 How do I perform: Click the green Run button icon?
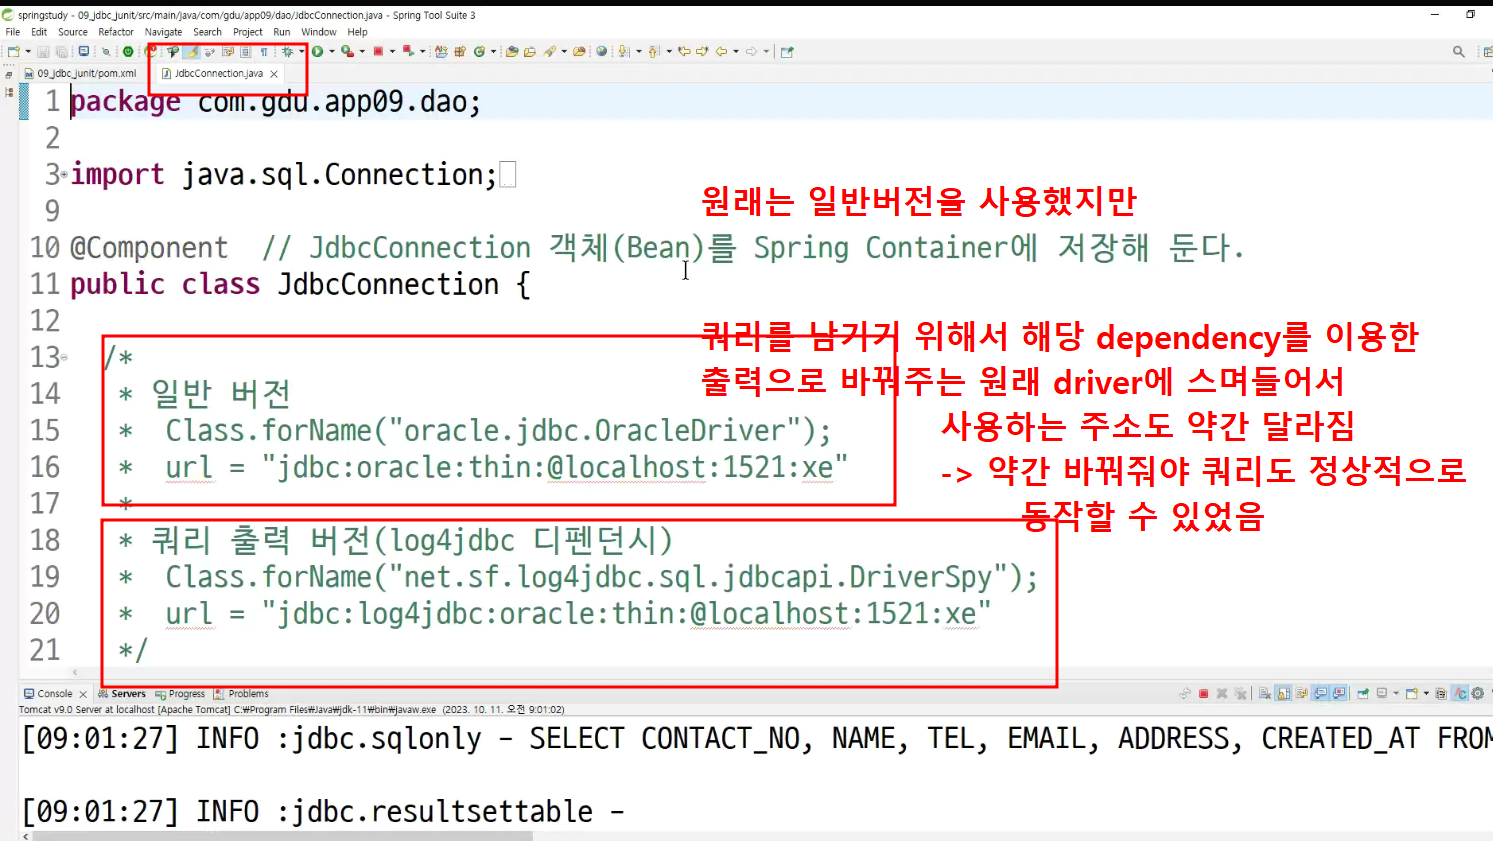(317, 52)
